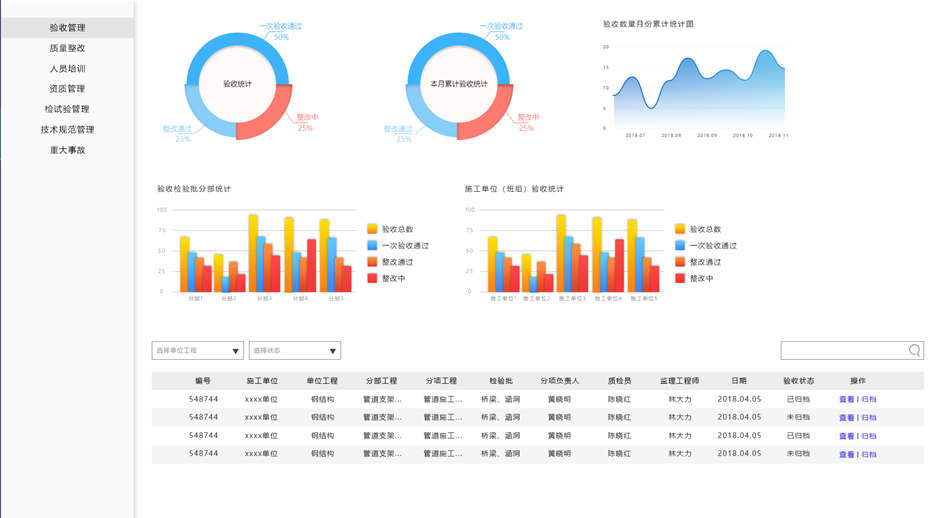This screenshot has width=943, height=518.
Task: Click the 施工单位4 axis label on the bar chart
Action: pyautogui.click(x=608, y=298)
